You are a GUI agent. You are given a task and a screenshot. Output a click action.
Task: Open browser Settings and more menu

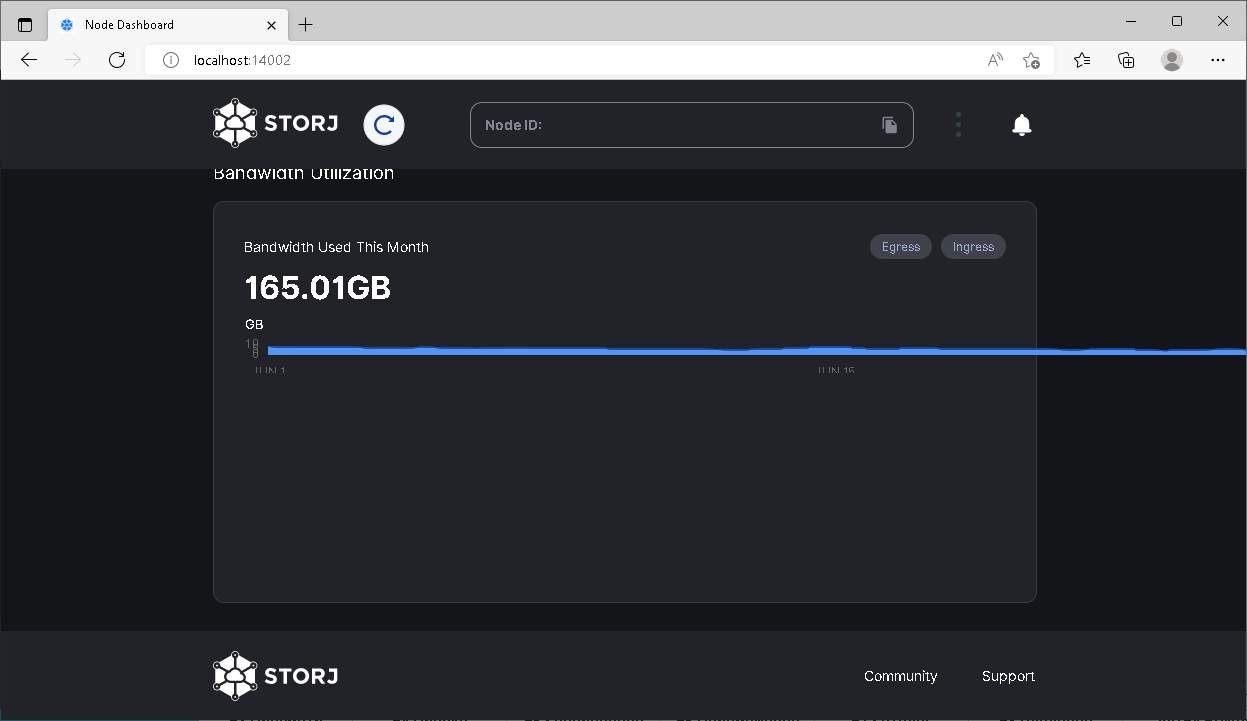click(1218, 60)
